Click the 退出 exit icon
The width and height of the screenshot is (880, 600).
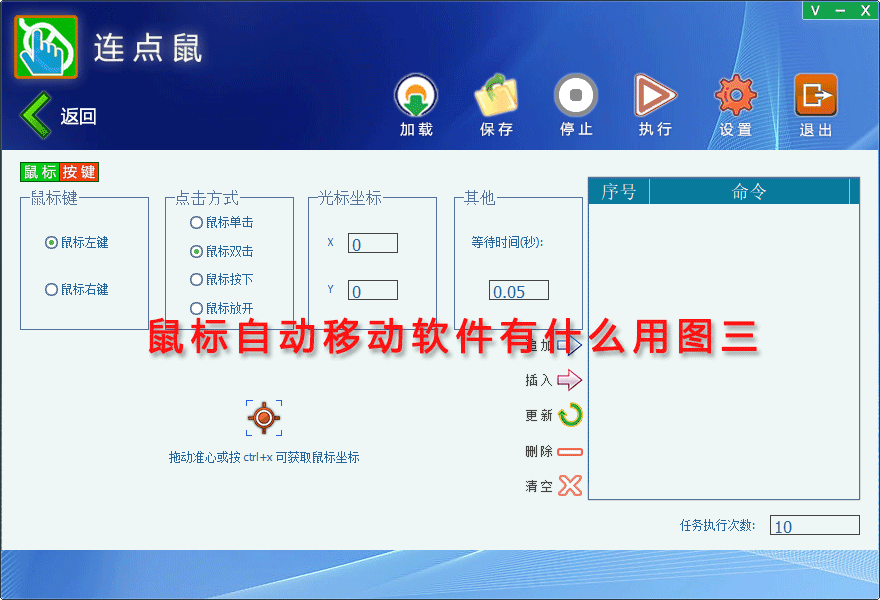(815, 96)
